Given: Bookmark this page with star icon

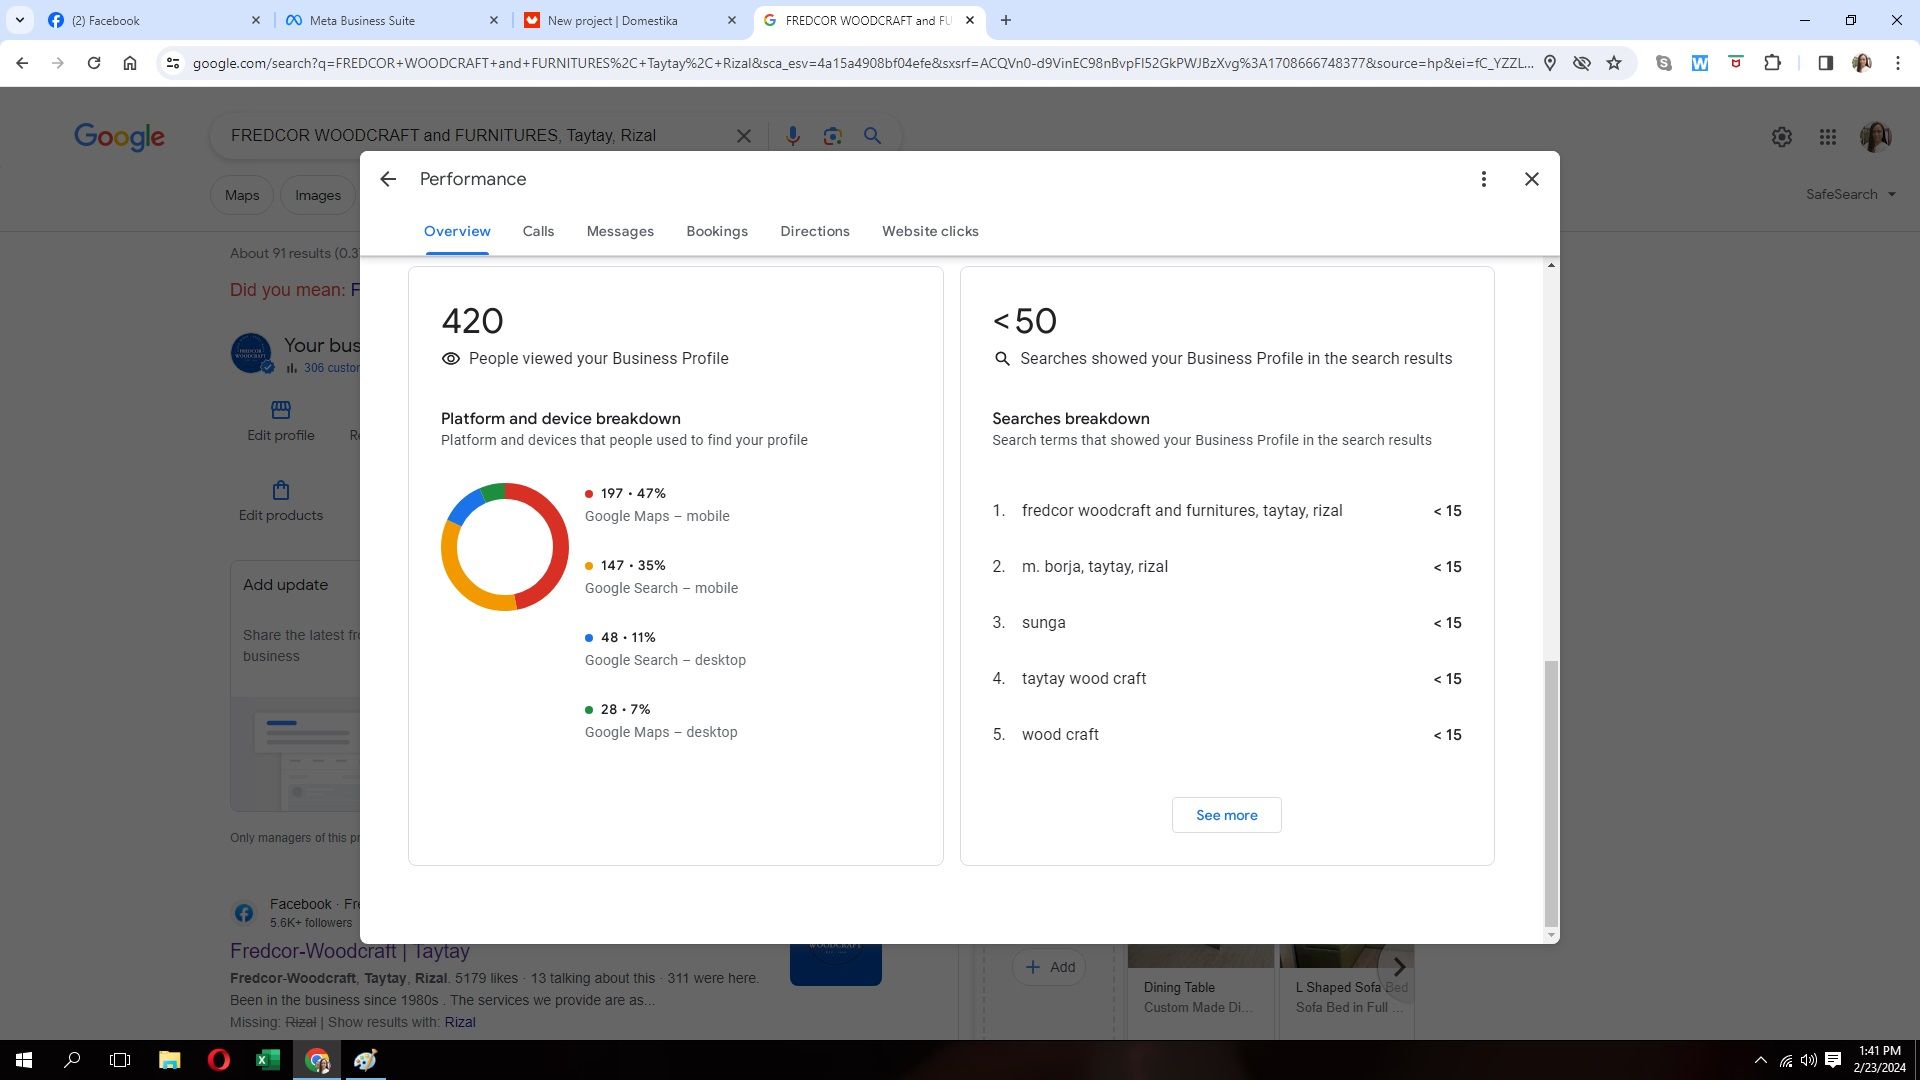Looking at the screenshot, I should [1614, 63].
